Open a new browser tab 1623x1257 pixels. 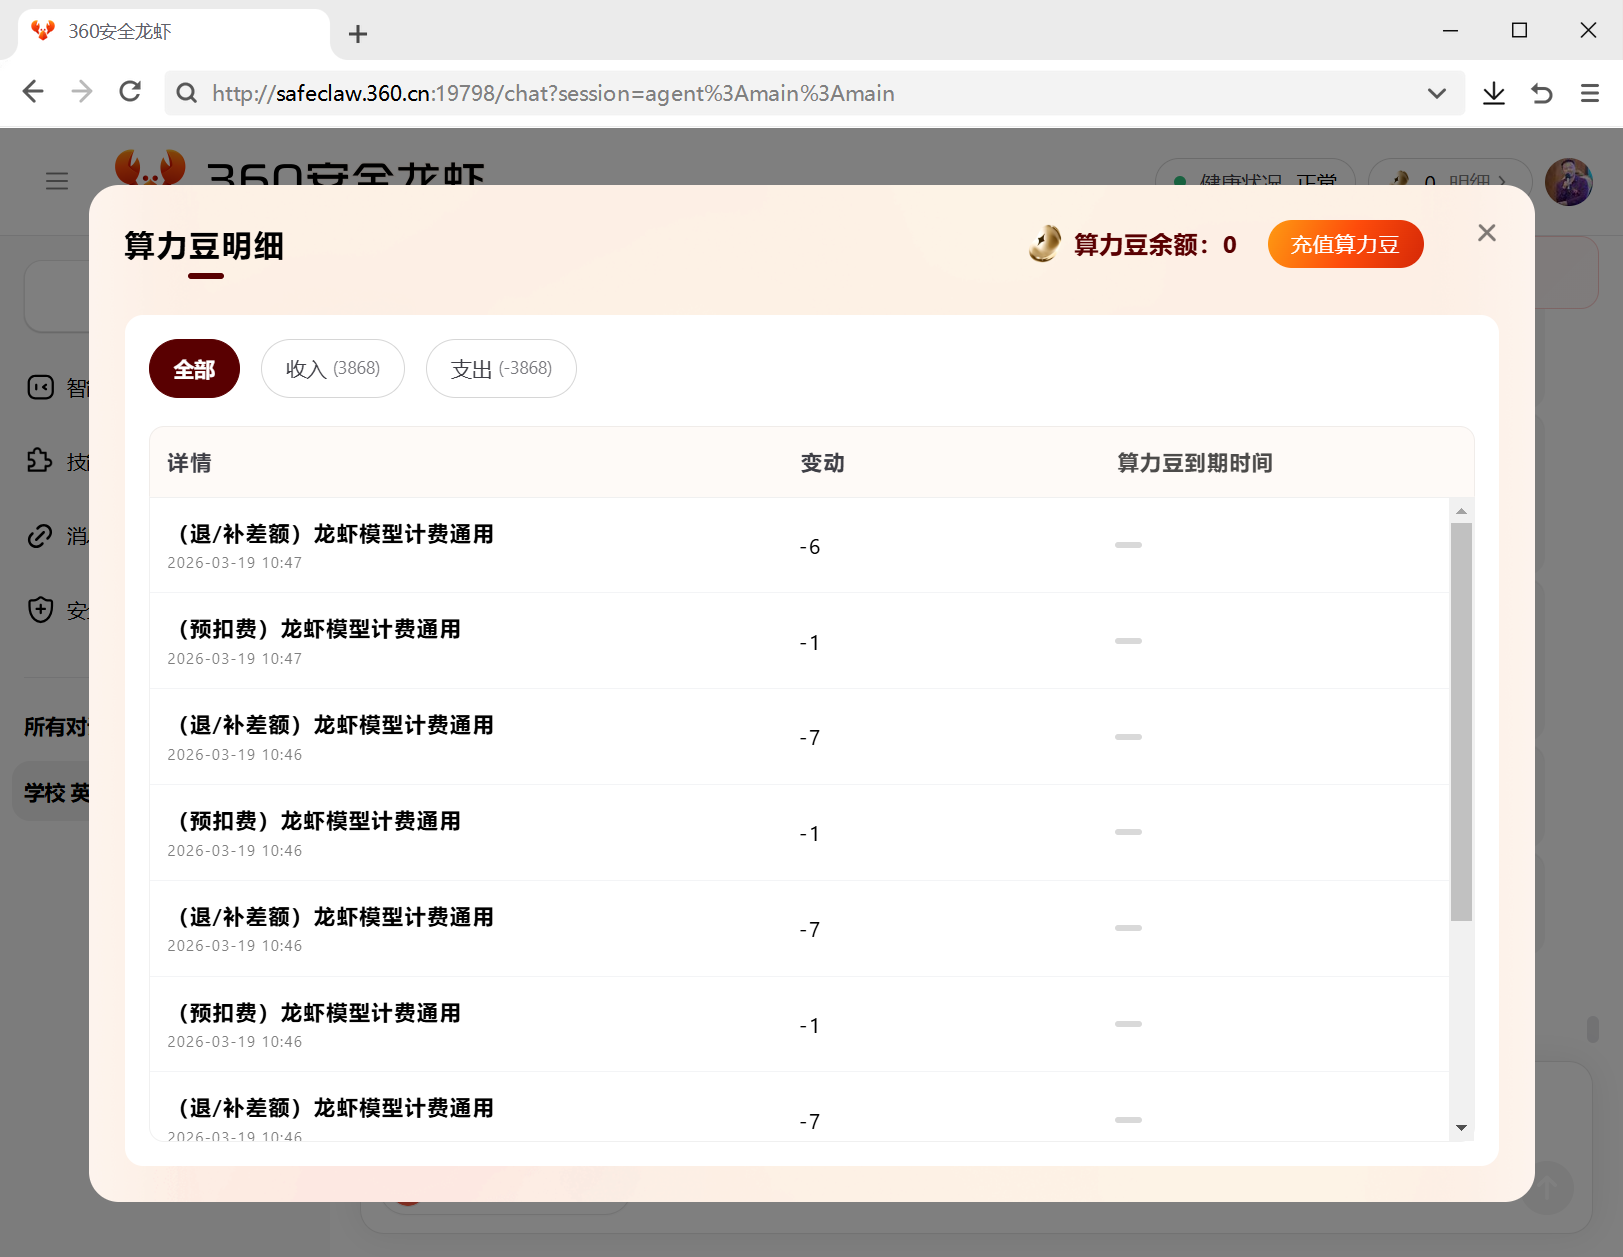(x=358, y=34)
